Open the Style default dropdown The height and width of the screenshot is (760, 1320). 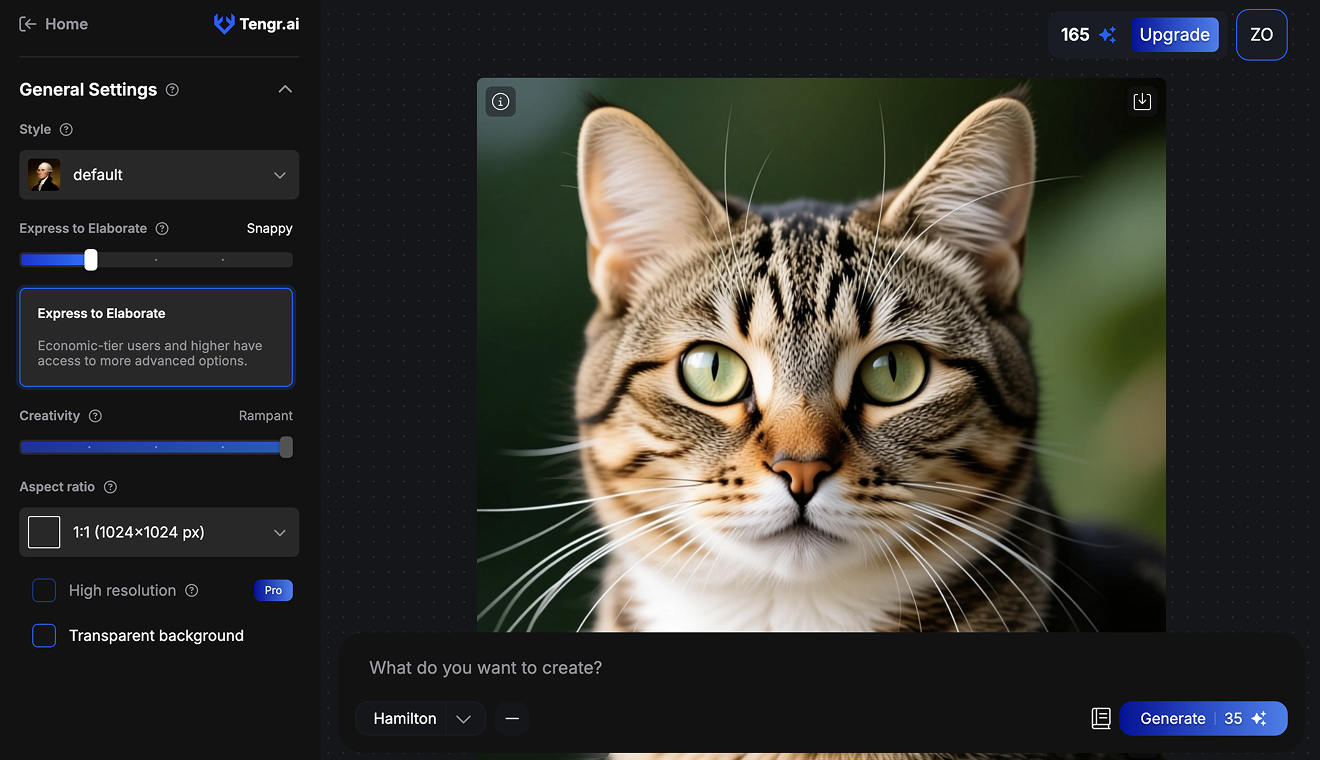click(158, 175)
